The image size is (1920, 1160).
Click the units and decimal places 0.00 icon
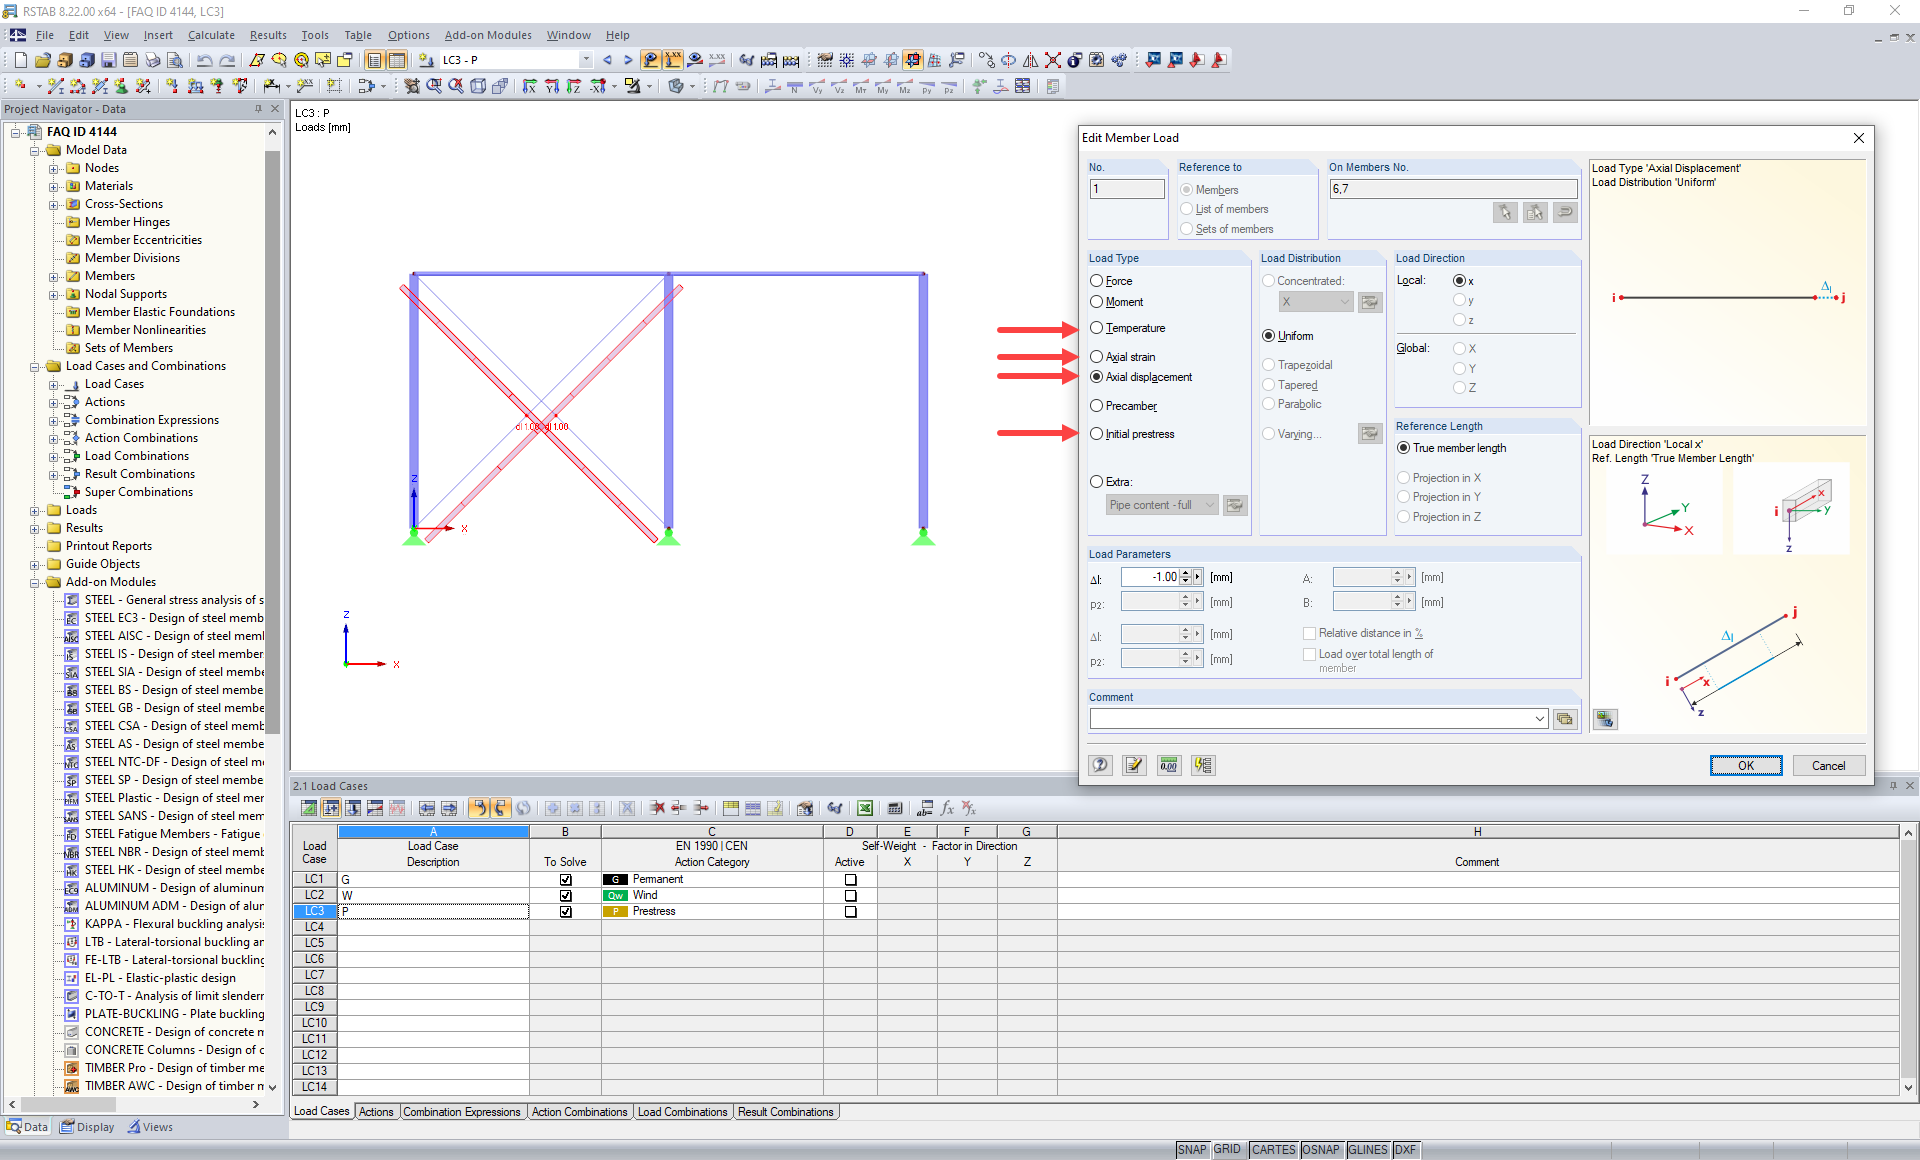(x=1168, y=765)
